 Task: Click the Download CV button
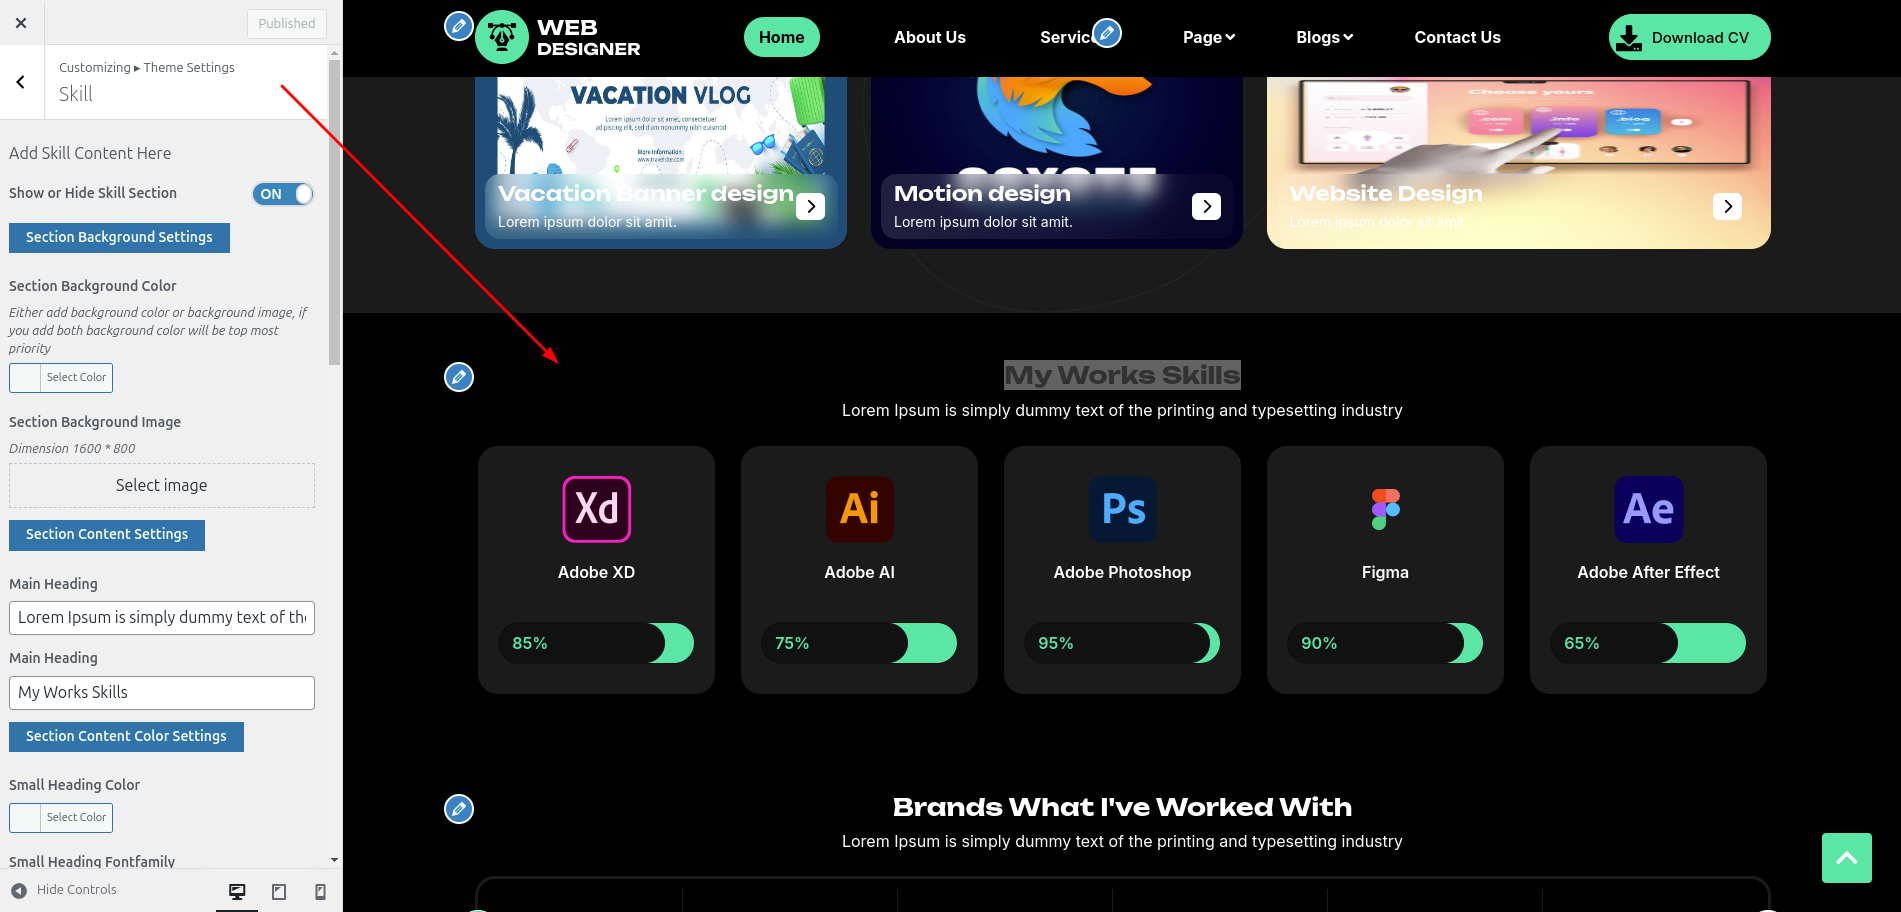pyautogui.click(x=1689, y=37)
